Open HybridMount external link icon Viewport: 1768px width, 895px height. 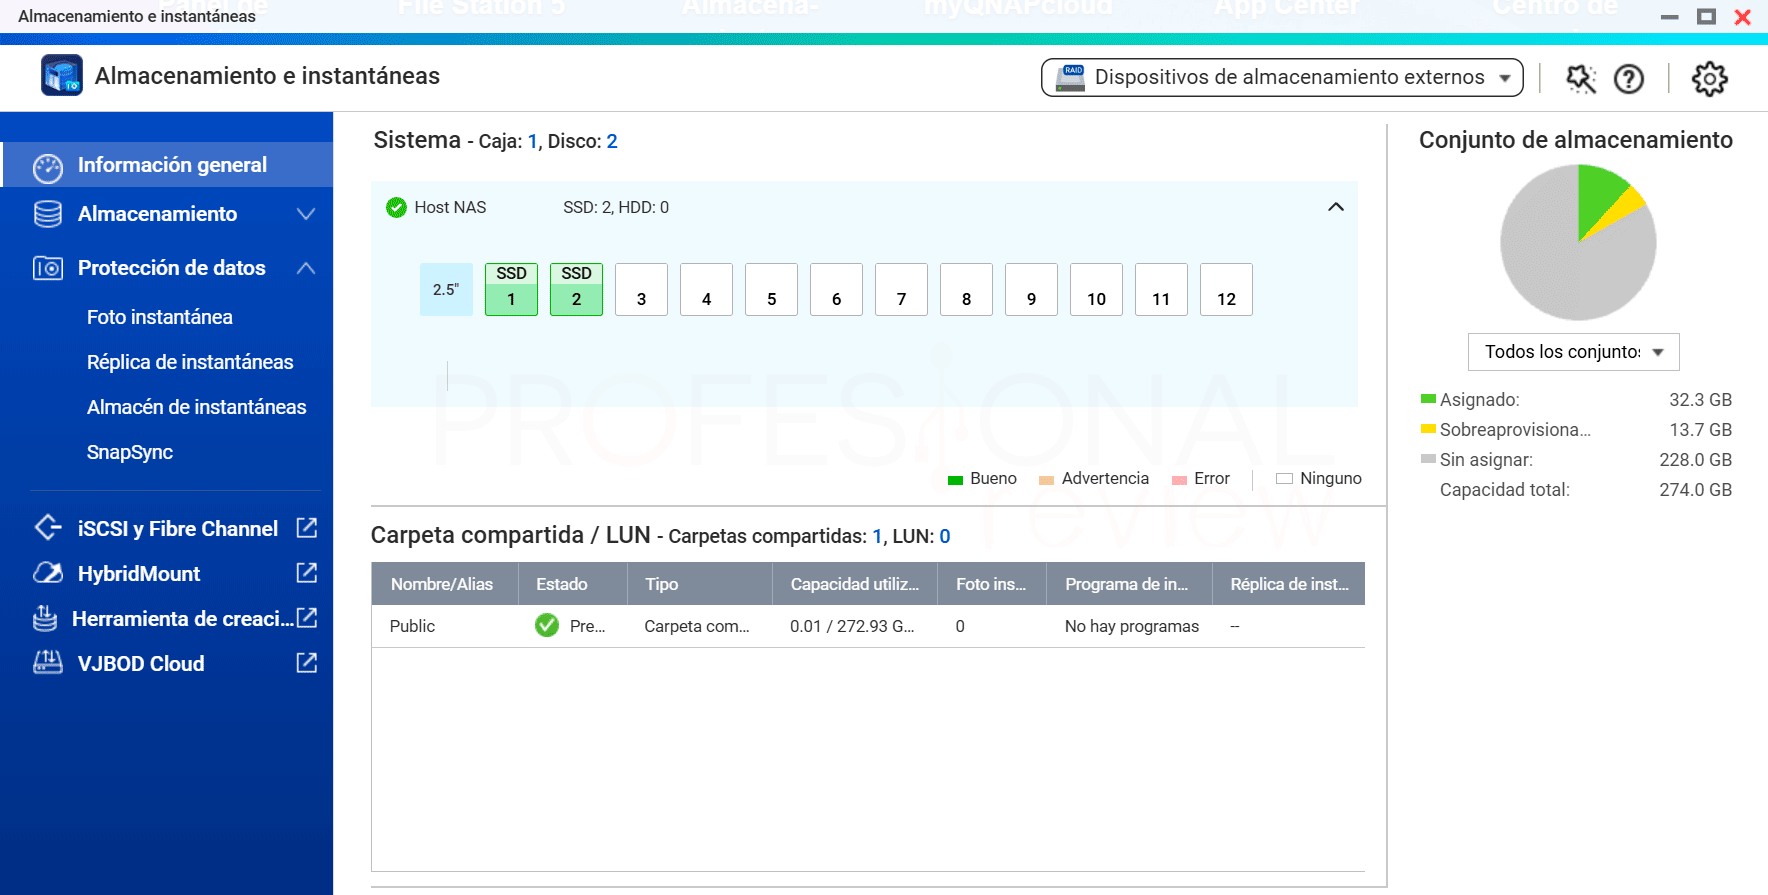[307, 573]
